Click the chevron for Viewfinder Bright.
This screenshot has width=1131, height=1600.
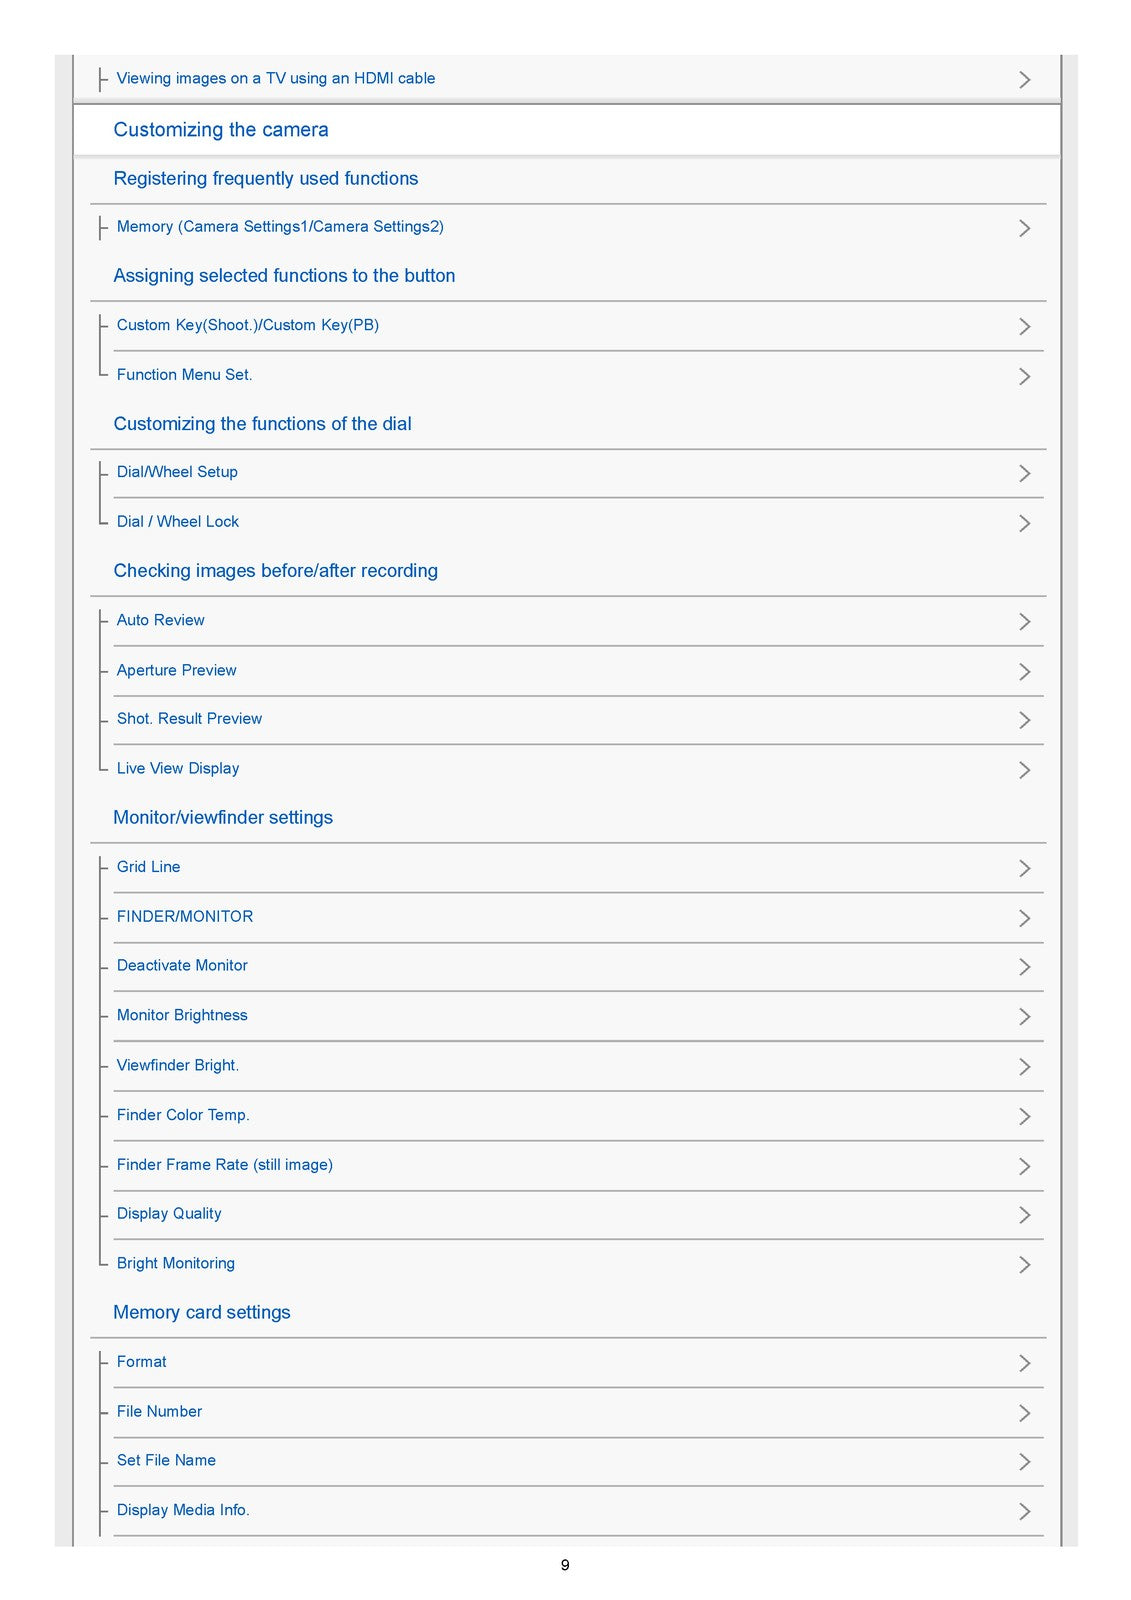pos(1024,1066)
